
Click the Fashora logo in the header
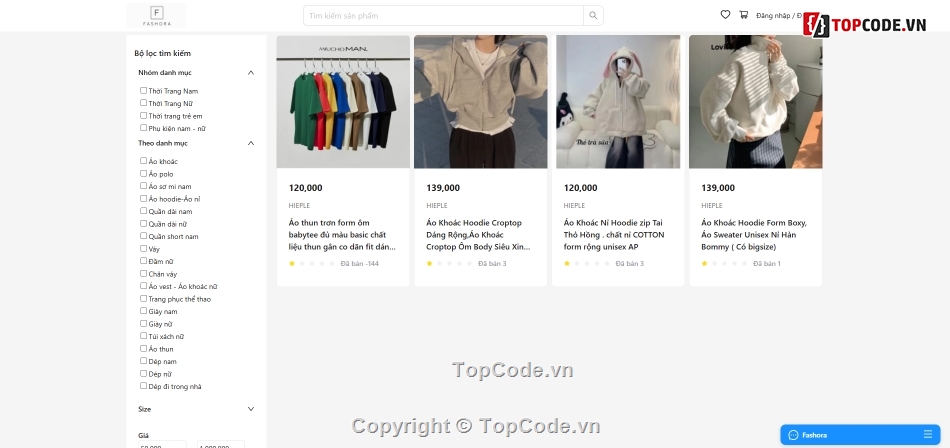click(x=156, y=15)
